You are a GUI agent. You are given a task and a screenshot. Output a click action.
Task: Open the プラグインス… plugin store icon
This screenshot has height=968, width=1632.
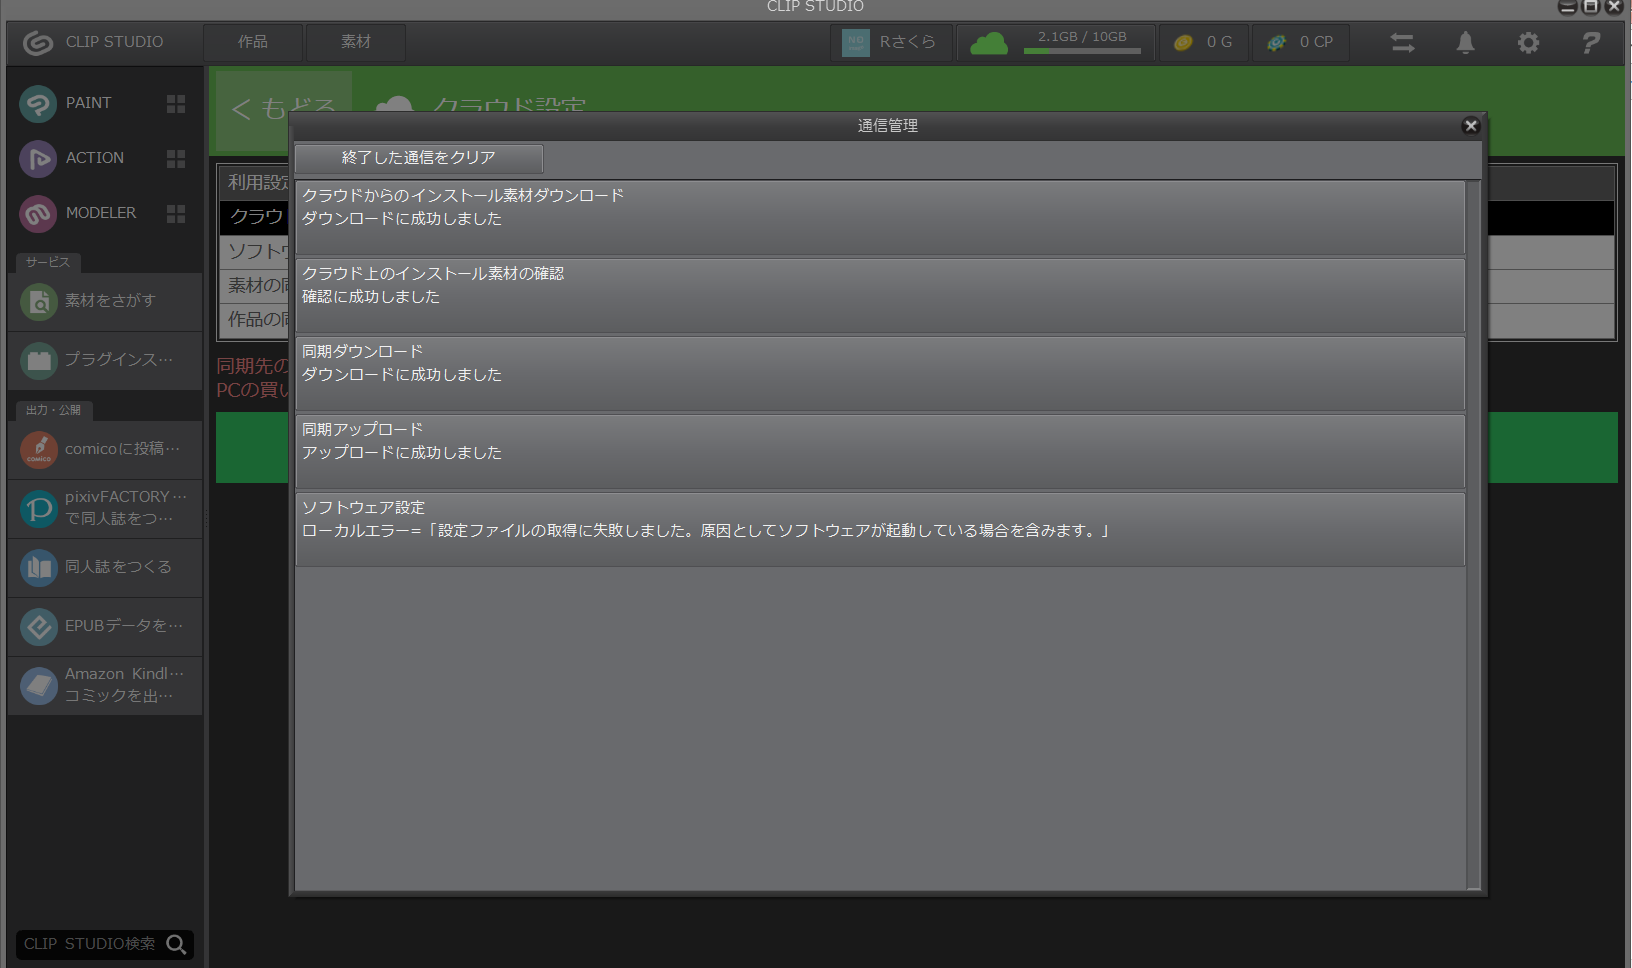pyautogui.click(x=39, y=360)
